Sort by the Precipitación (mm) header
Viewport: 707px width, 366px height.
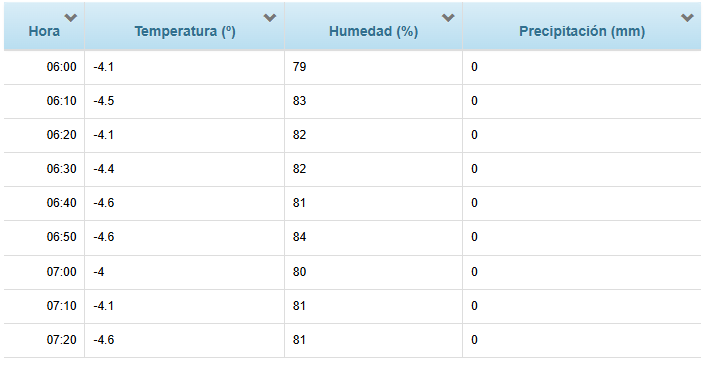[x=582, y=32]
